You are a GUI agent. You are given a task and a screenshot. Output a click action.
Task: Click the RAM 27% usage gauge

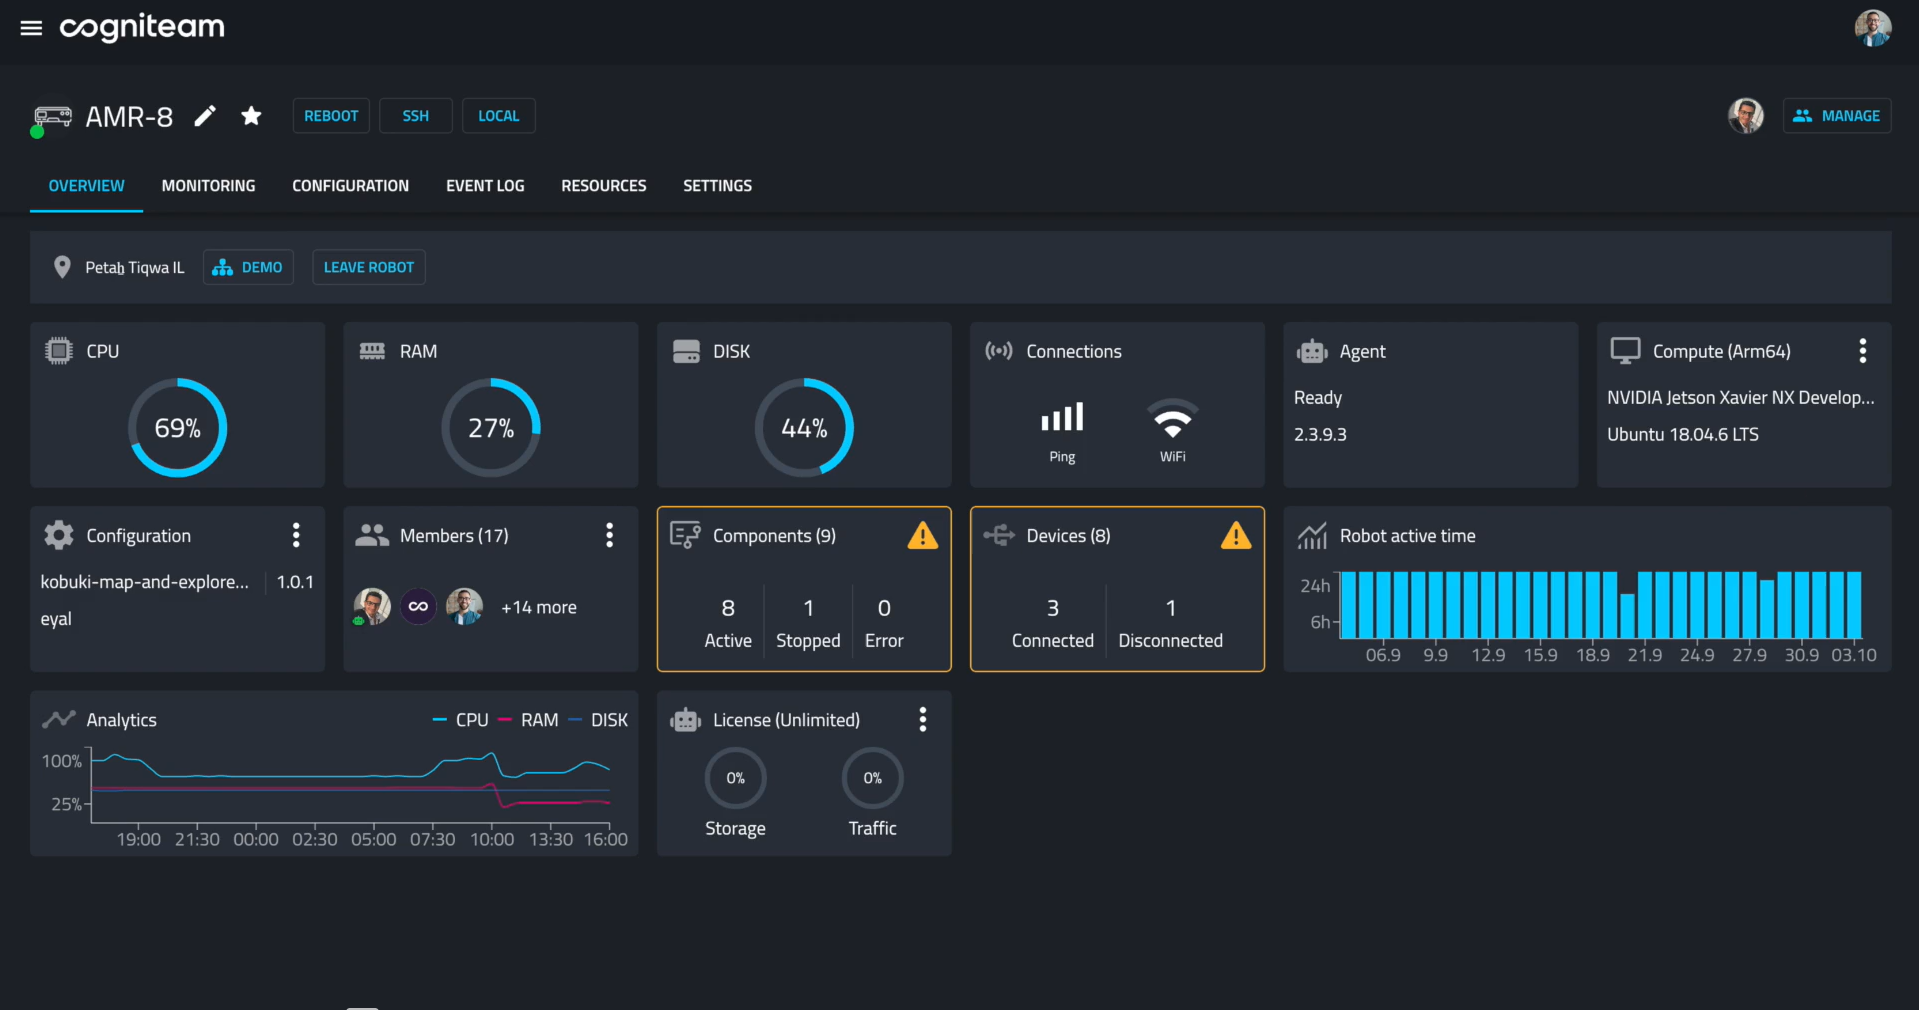(x=491, y=428)
